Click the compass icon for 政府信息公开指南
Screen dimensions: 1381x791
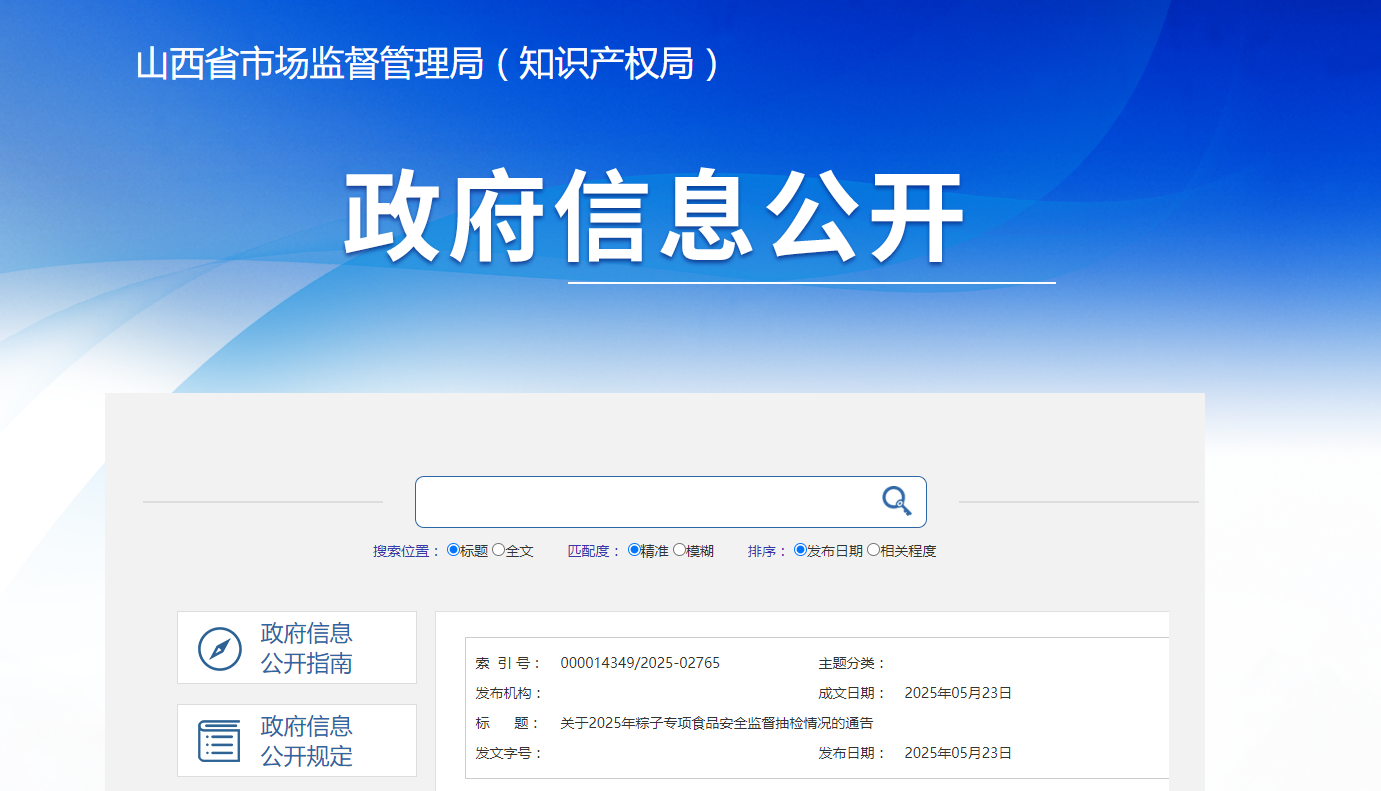[220, 649]
